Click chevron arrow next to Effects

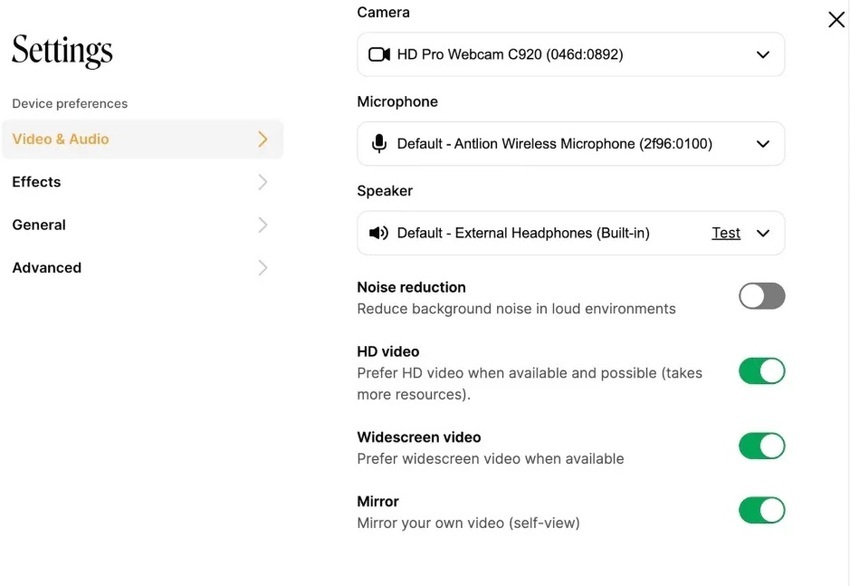tap(262, 182)
